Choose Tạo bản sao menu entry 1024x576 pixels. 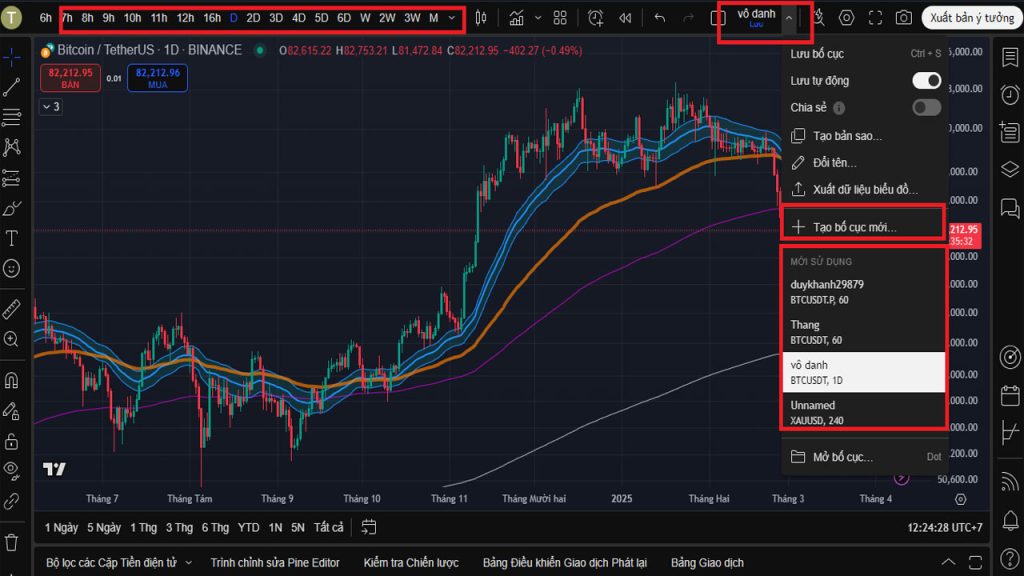865,136
